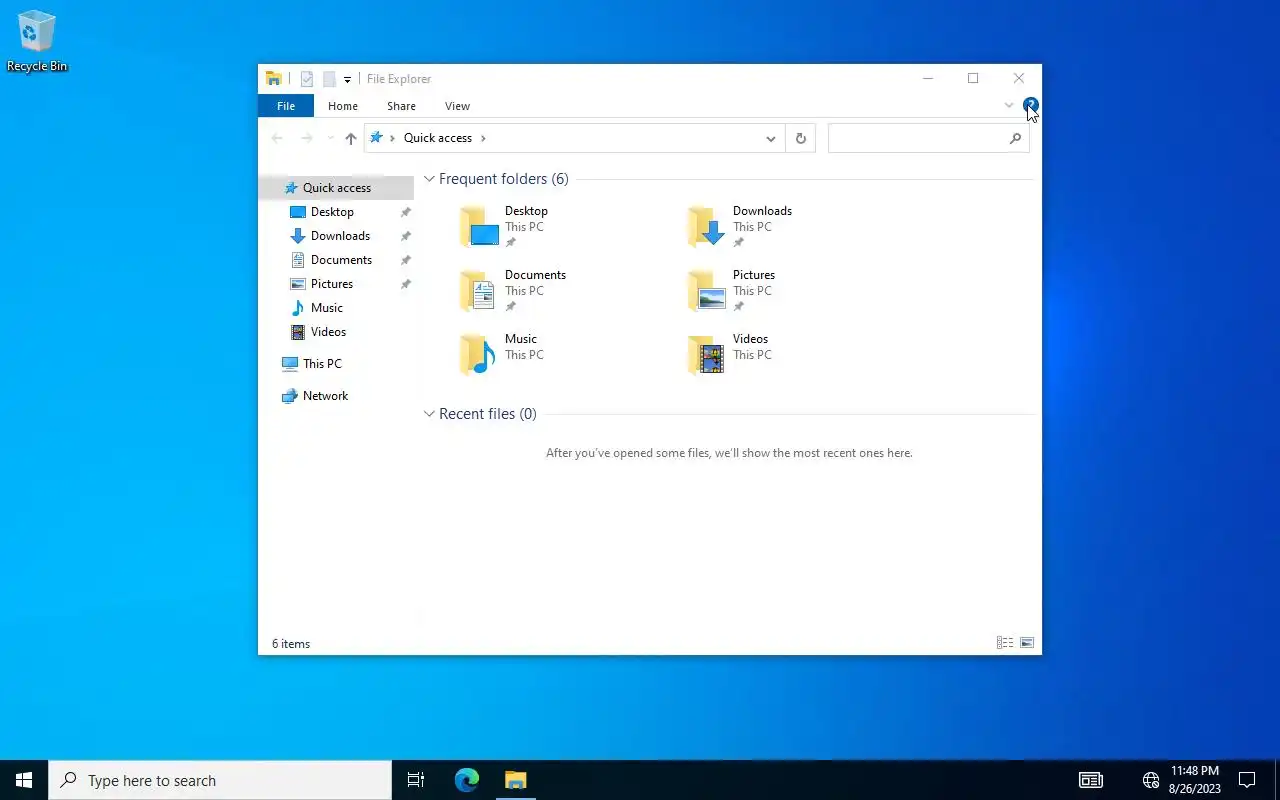
Task: Switch to Details view icon in status bar
Action: tap(1005, 643)
